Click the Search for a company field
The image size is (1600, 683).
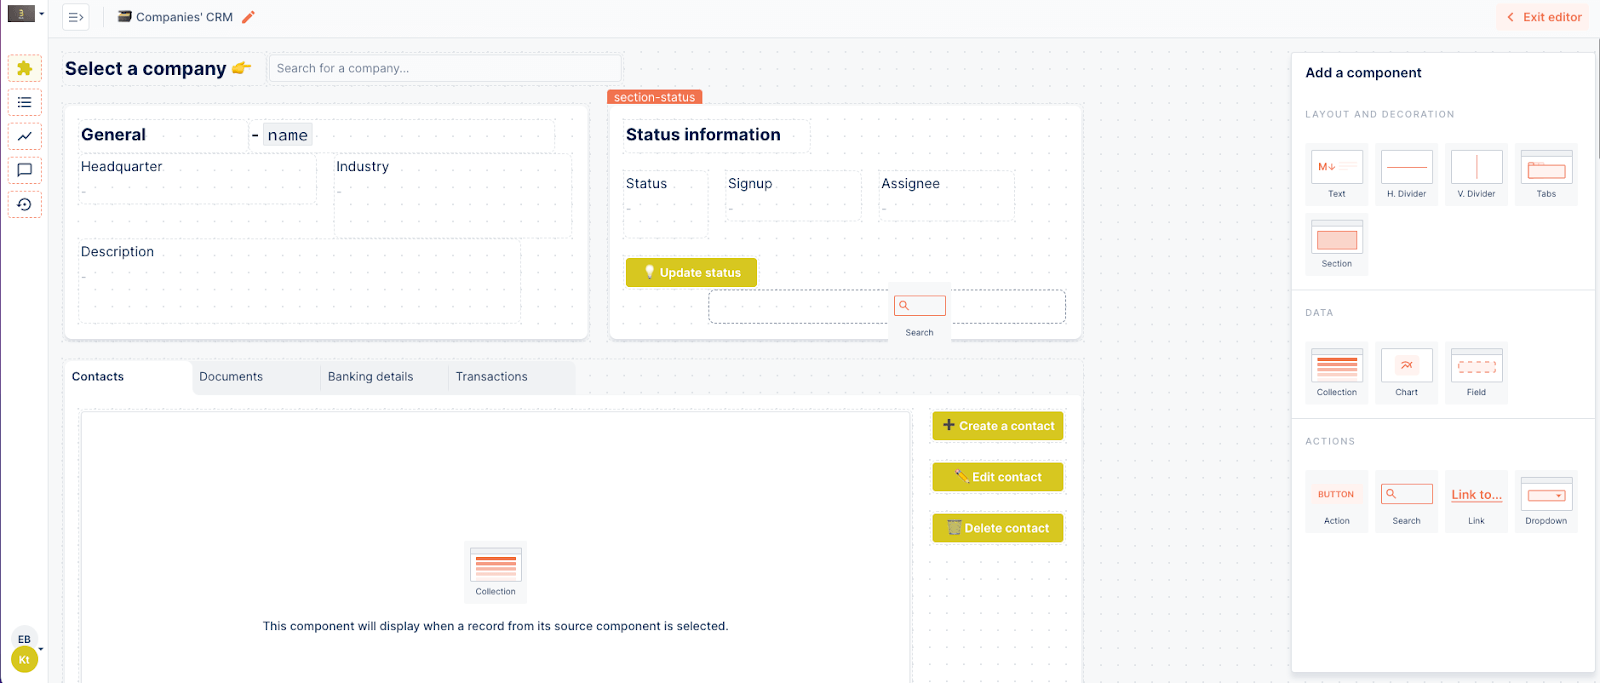pos(445,68)
